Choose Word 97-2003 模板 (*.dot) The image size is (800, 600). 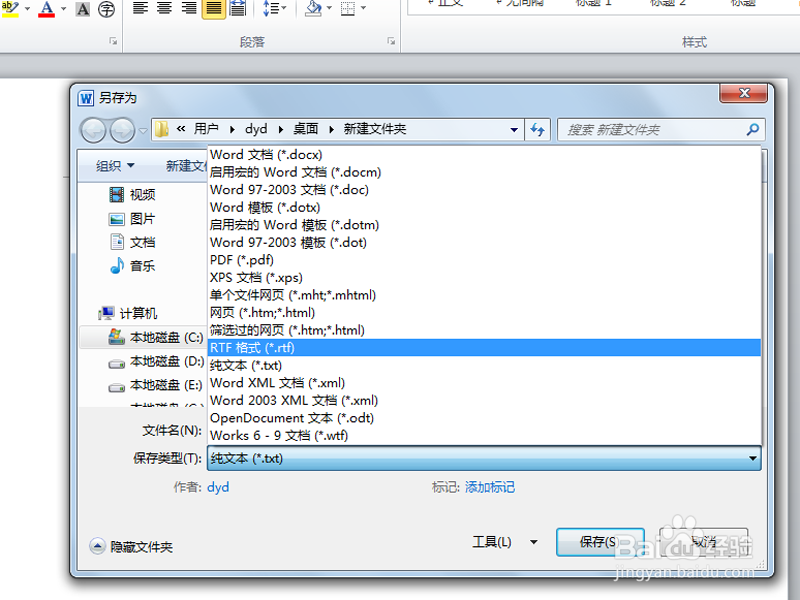tap(484, 242)
